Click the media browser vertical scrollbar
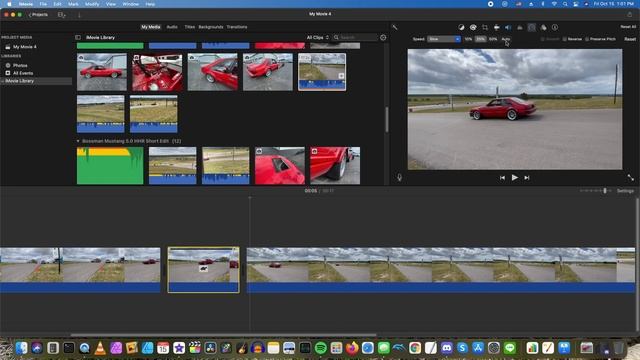640x360 pixels. click(x=387, y=119)
